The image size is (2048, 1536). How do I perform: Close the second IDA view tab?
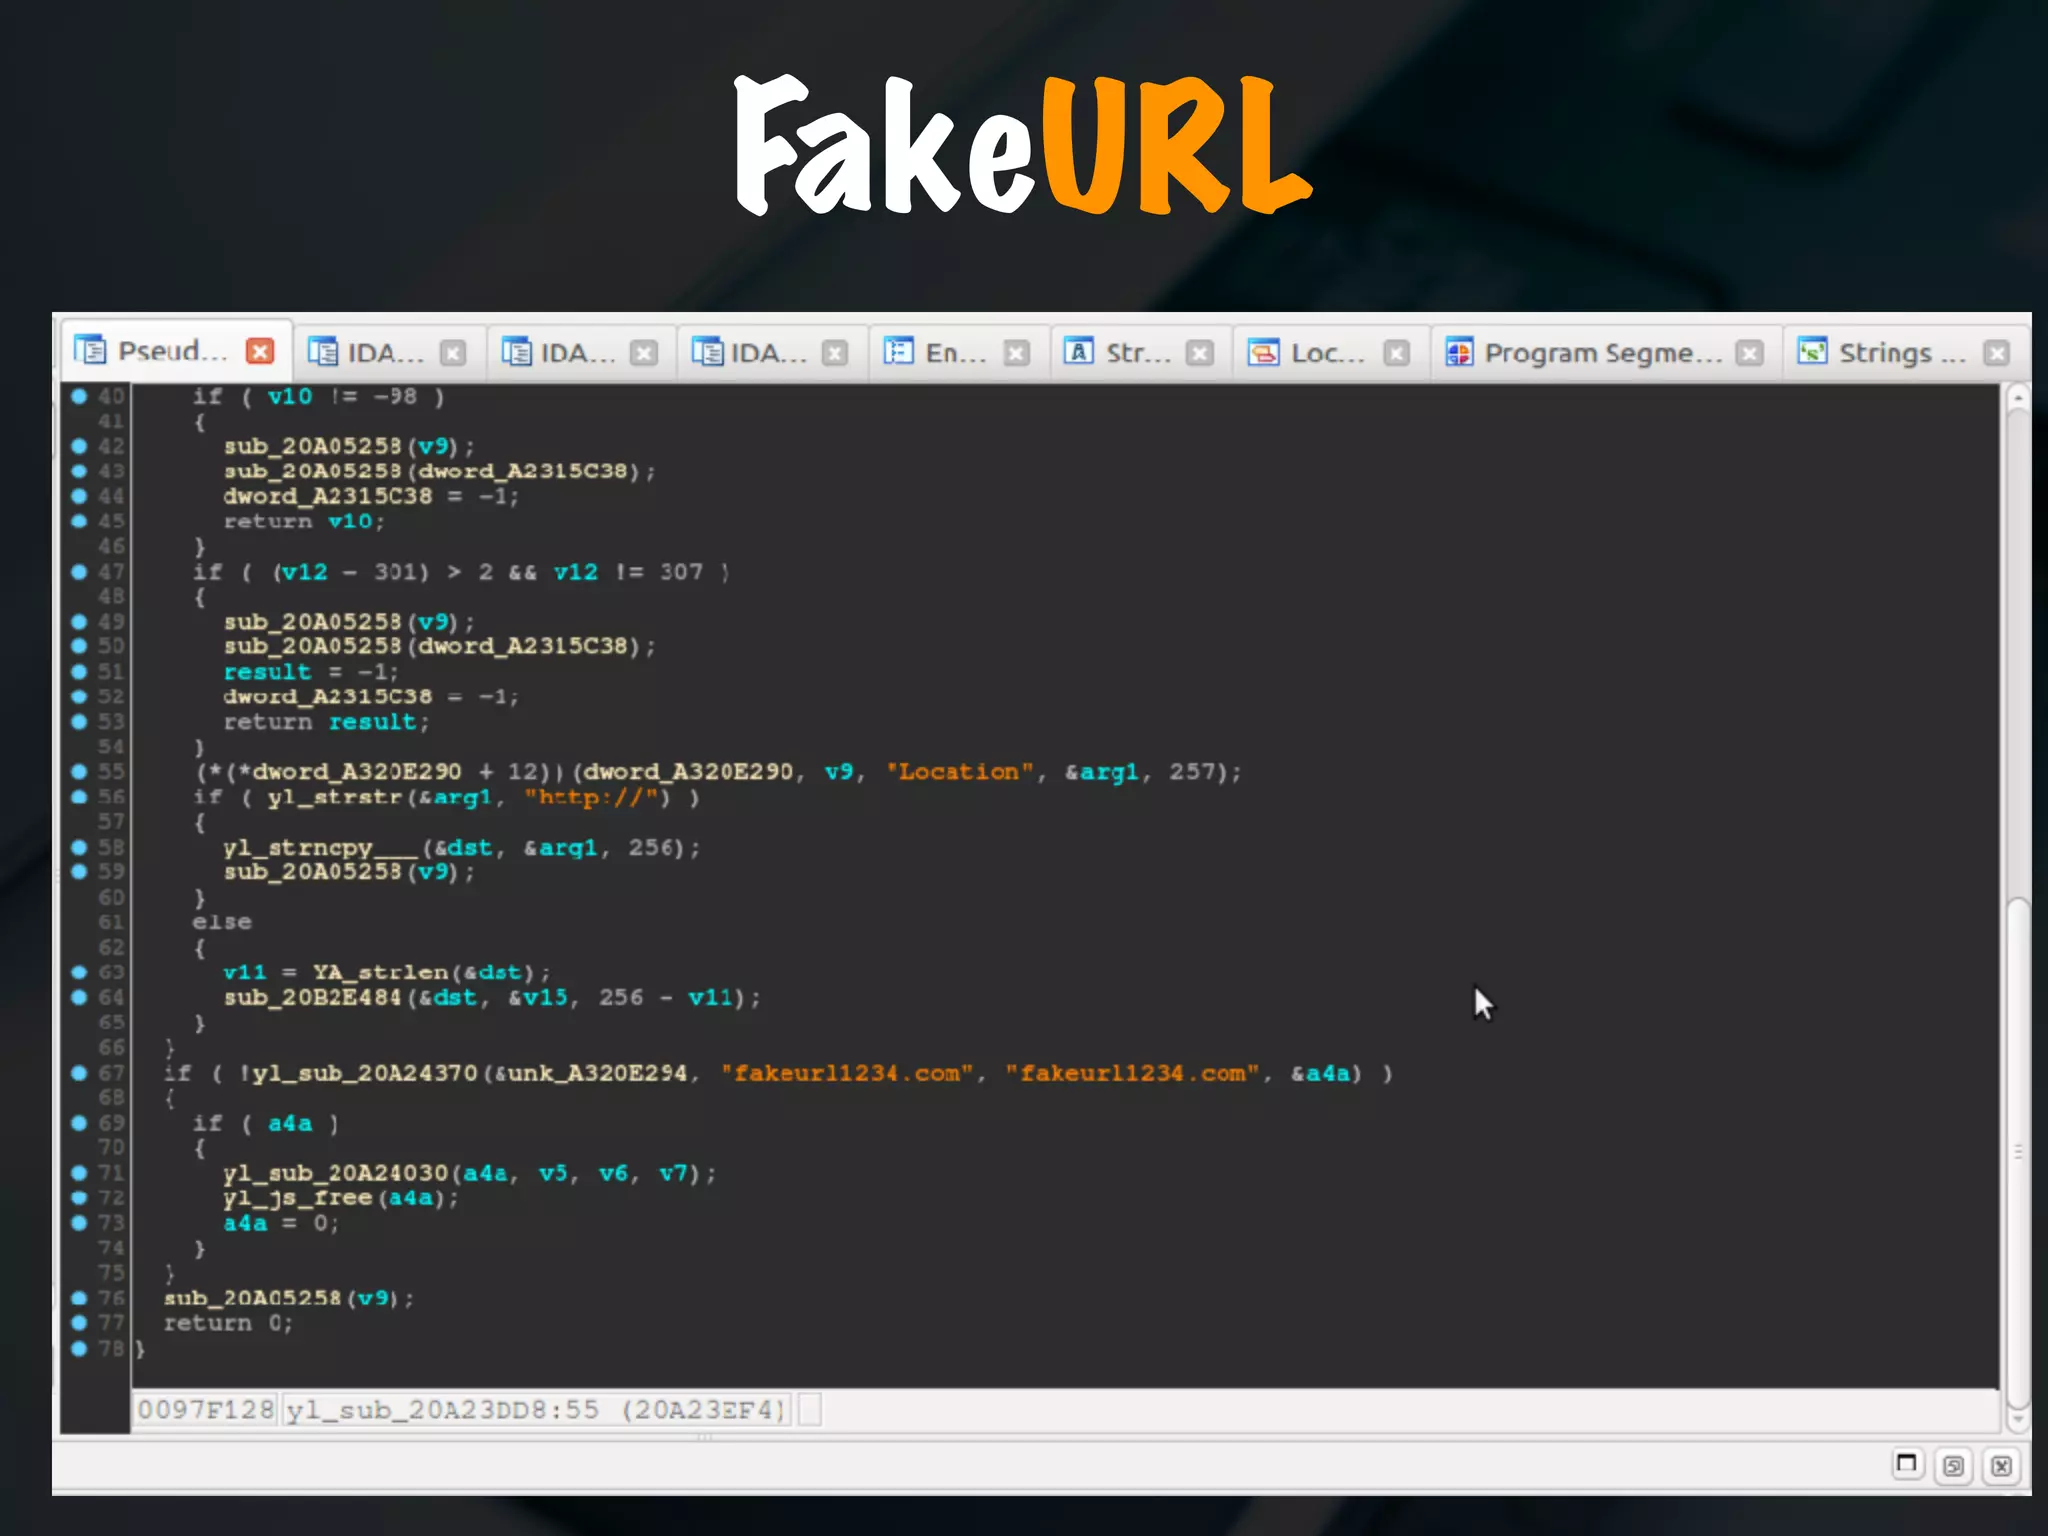coord(645,353)
